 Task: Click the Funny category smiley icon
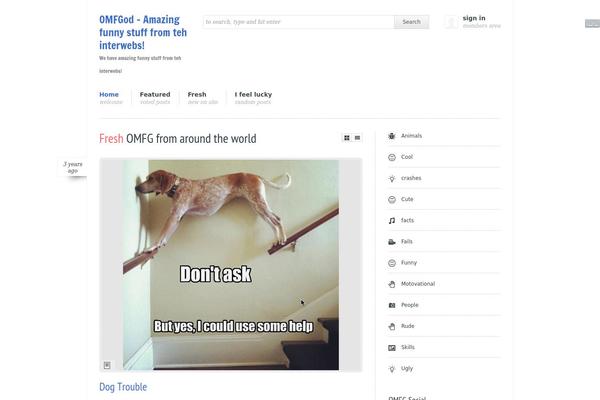point(392,263)
